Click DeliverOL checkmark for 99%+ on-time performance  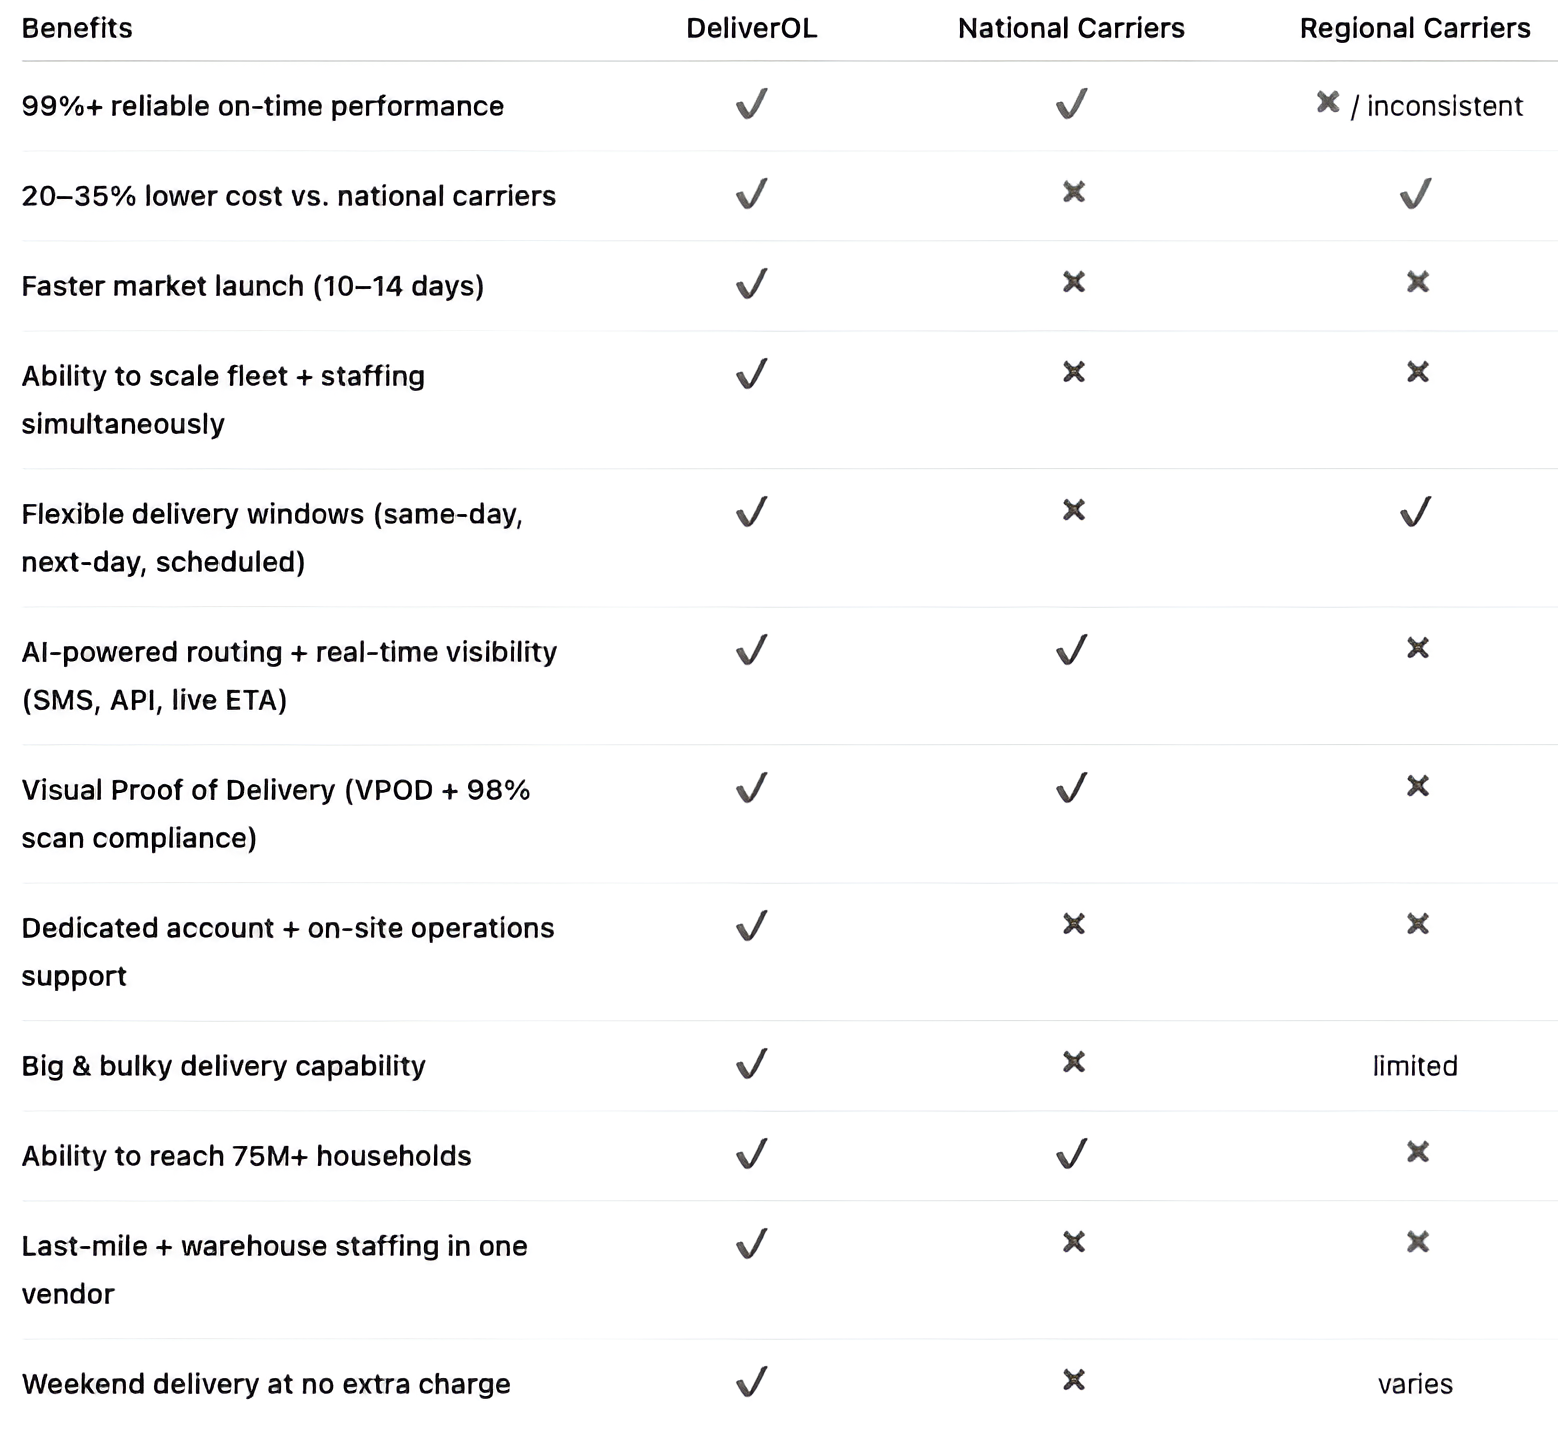(751, 104)
